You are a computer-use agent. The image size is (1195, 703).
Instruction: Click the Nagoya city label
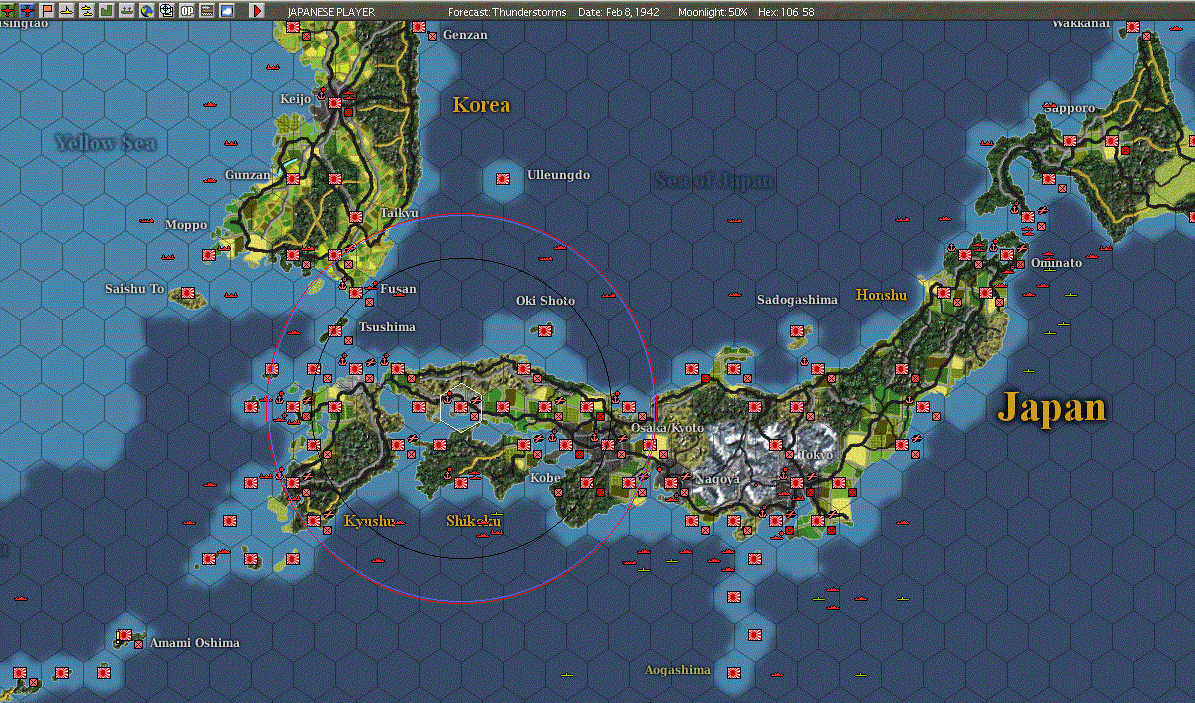718,479
